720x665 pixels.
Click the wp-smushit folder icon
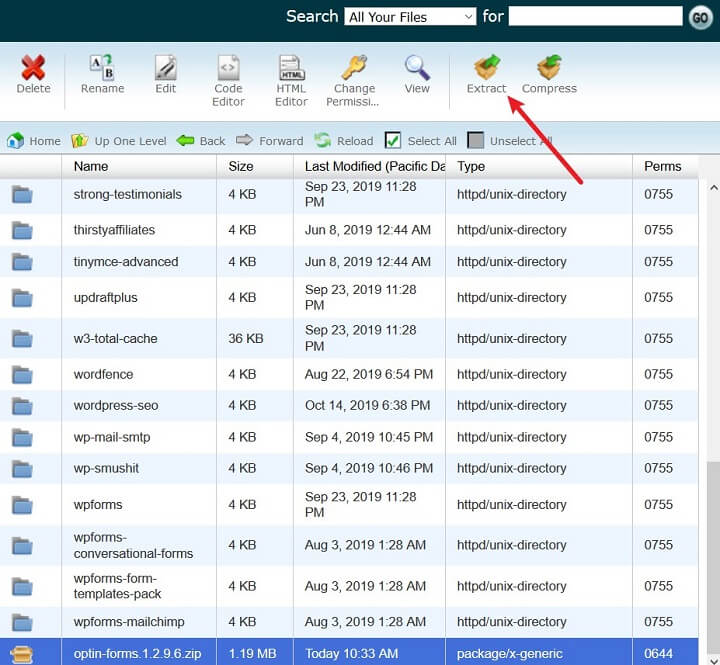tap(22, 469)
